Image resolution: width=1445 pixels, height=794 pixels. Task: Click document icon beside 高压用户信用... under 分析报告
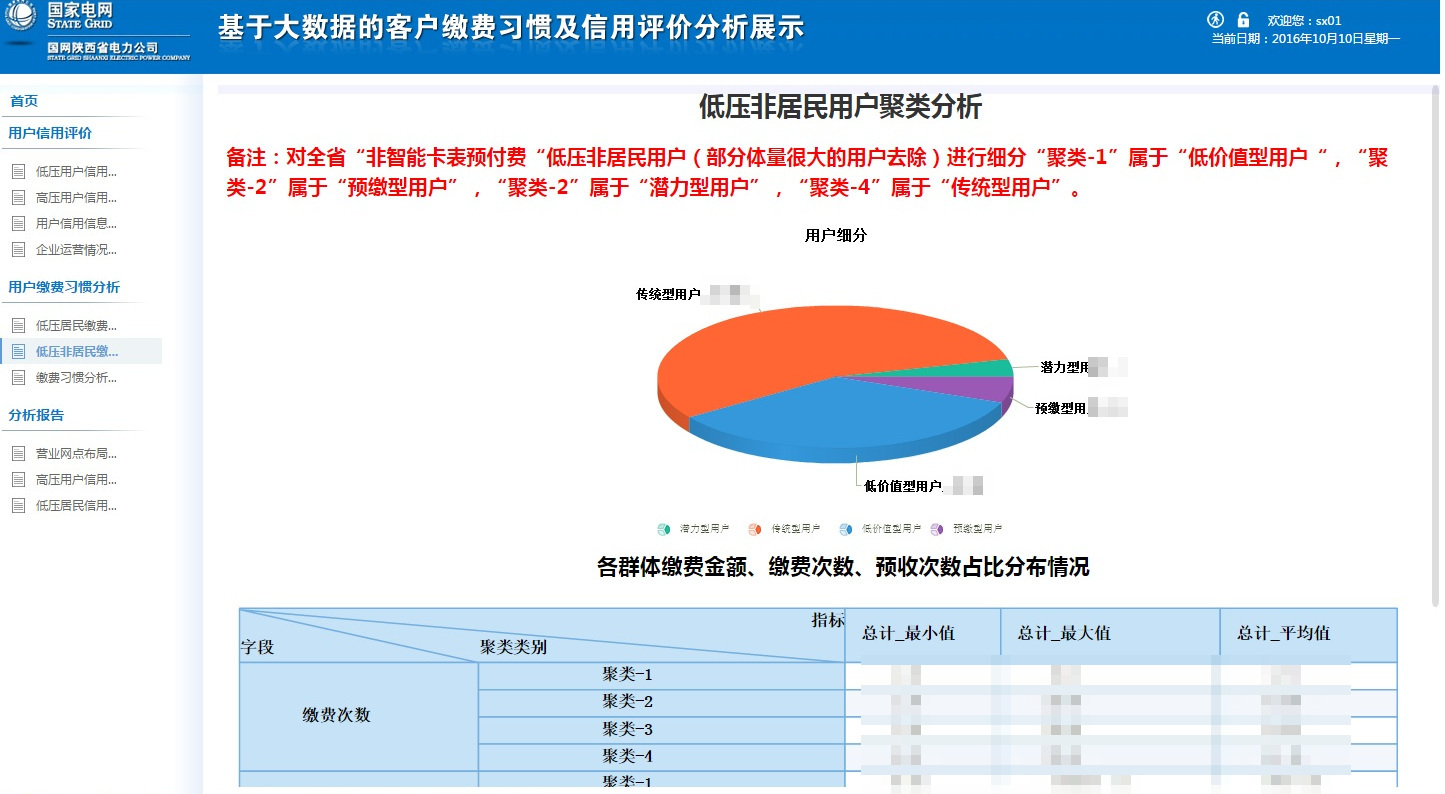[x=18, y=479]
